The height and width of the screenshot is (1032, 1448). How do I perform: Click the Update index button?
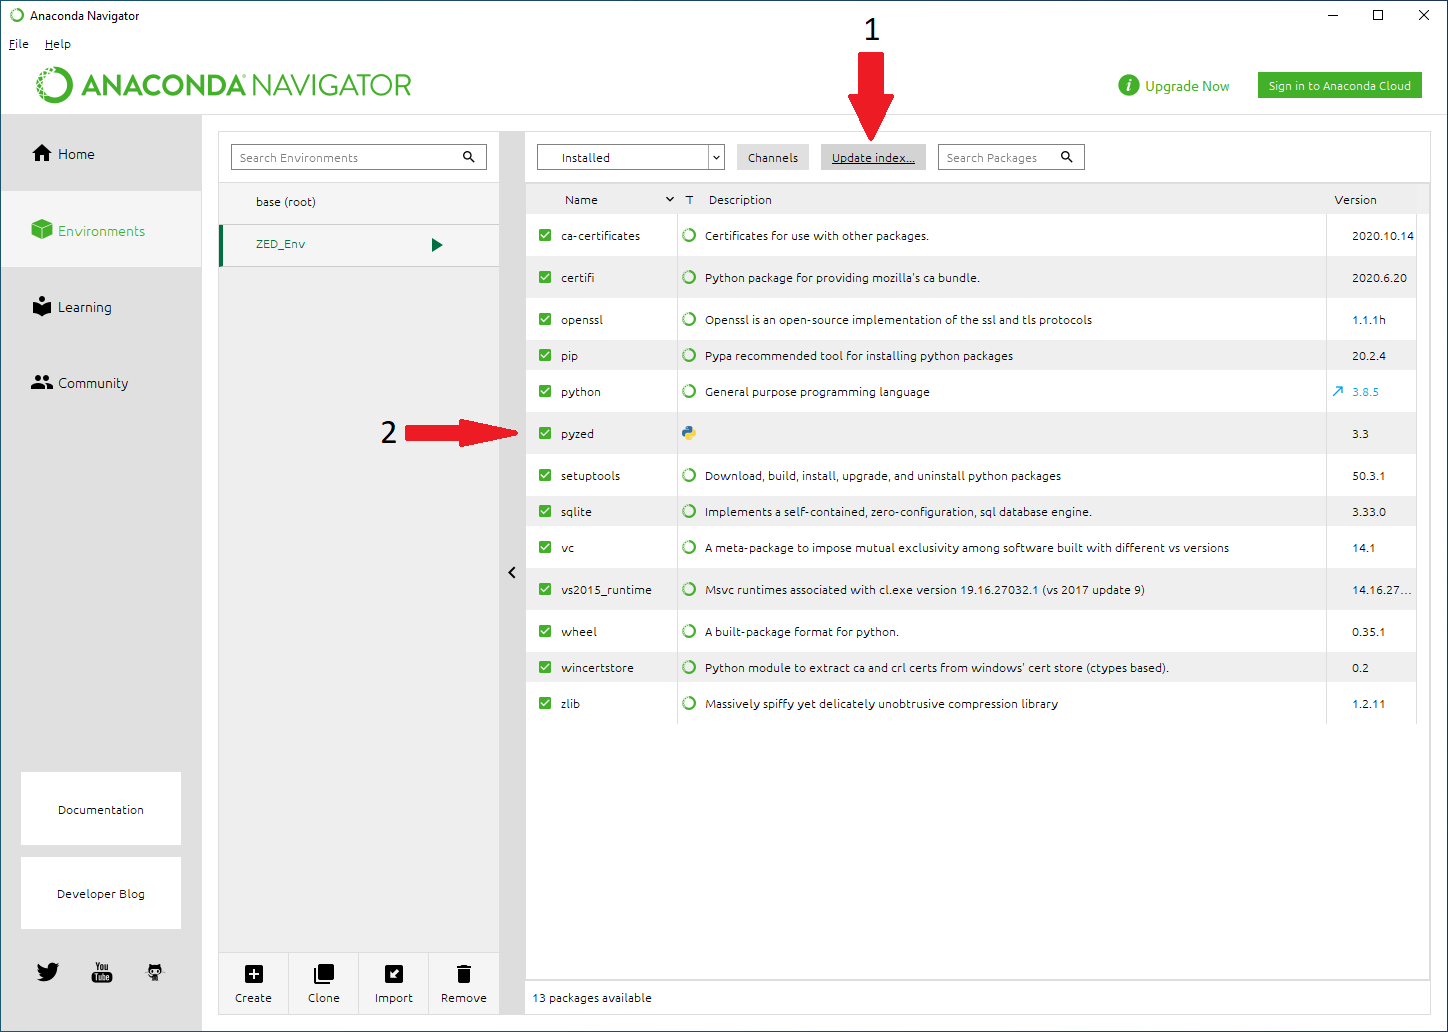(873, 157)
